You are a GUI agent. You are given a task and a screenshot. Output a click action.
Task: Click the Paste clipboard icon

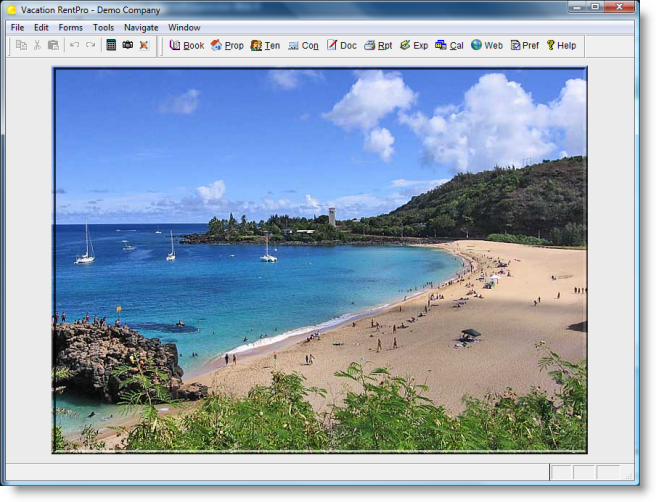(54, 45)
